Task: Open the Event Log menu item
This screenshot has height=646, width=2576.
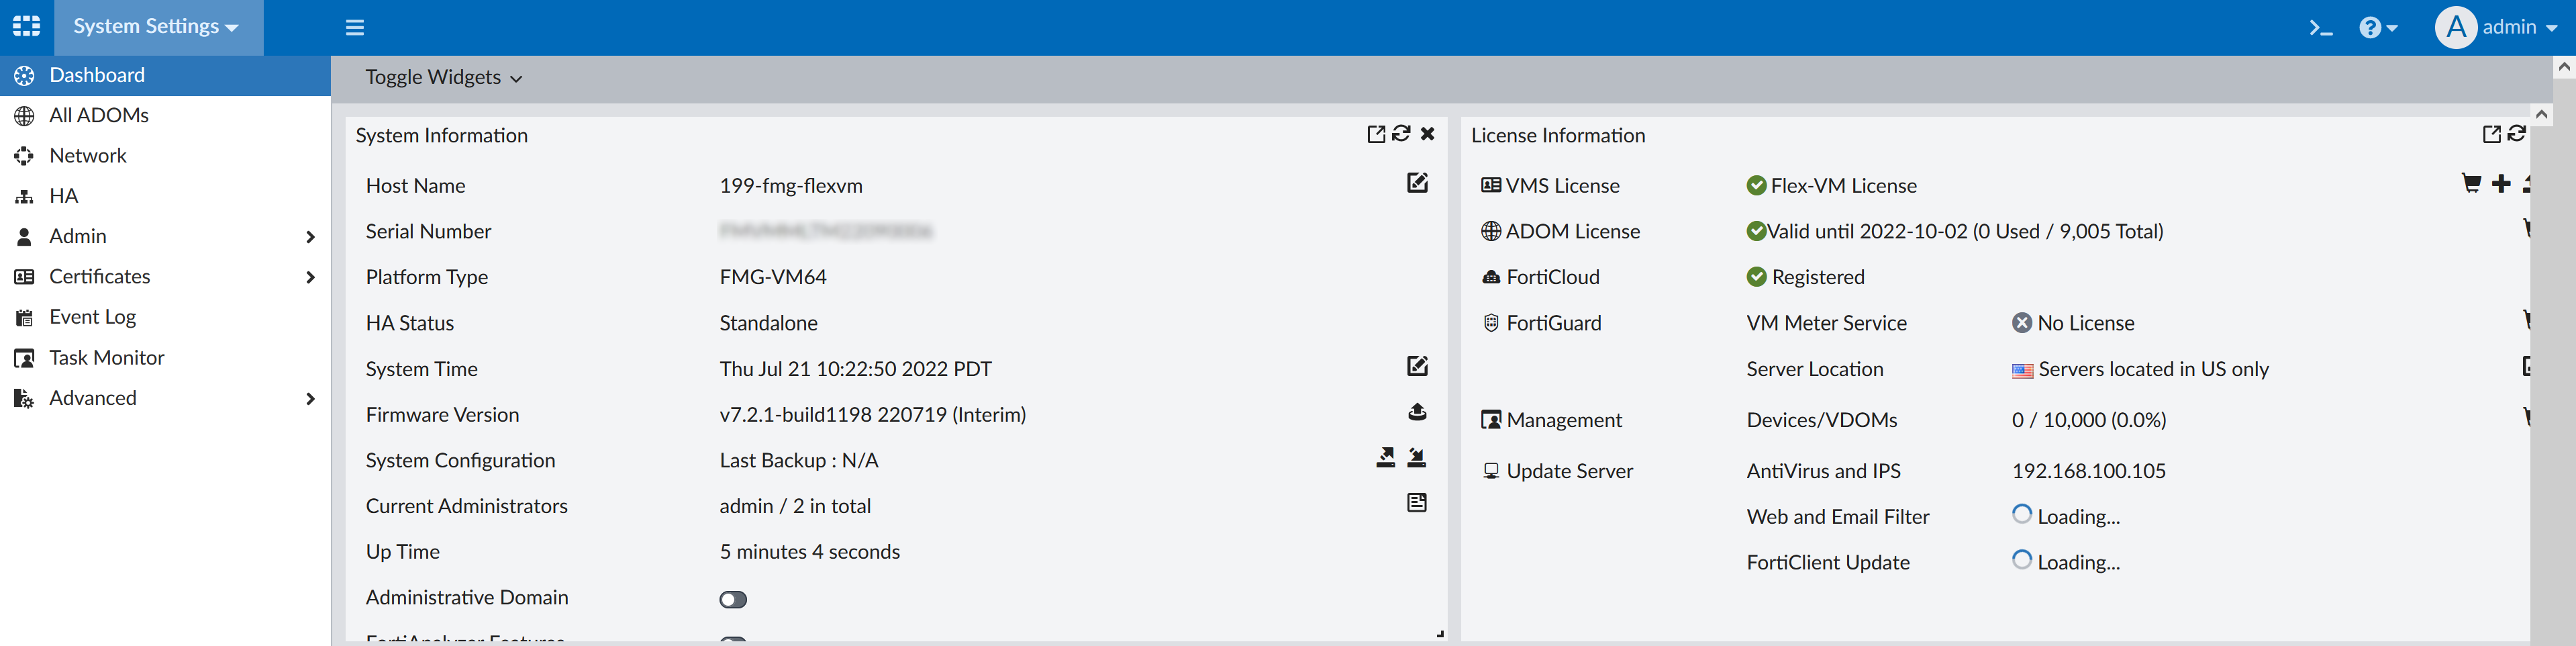Action: pos(92,317)
